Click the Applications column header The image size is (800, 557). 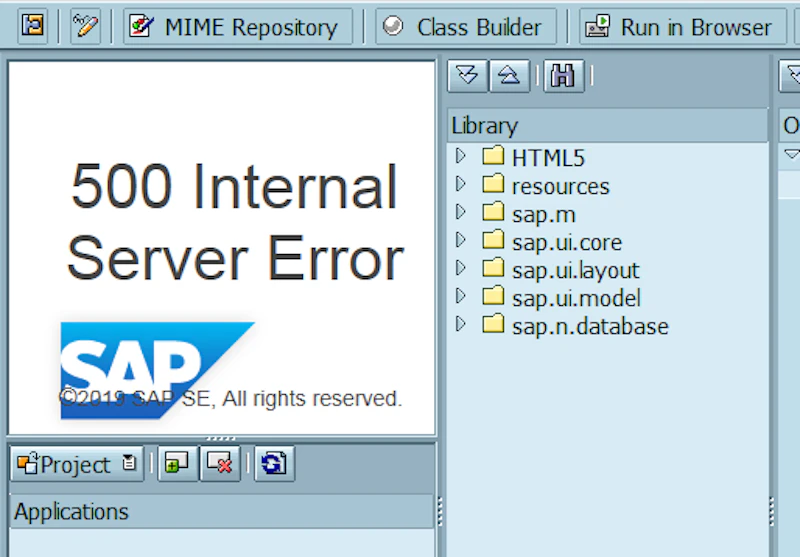click(x=222, y=512)
